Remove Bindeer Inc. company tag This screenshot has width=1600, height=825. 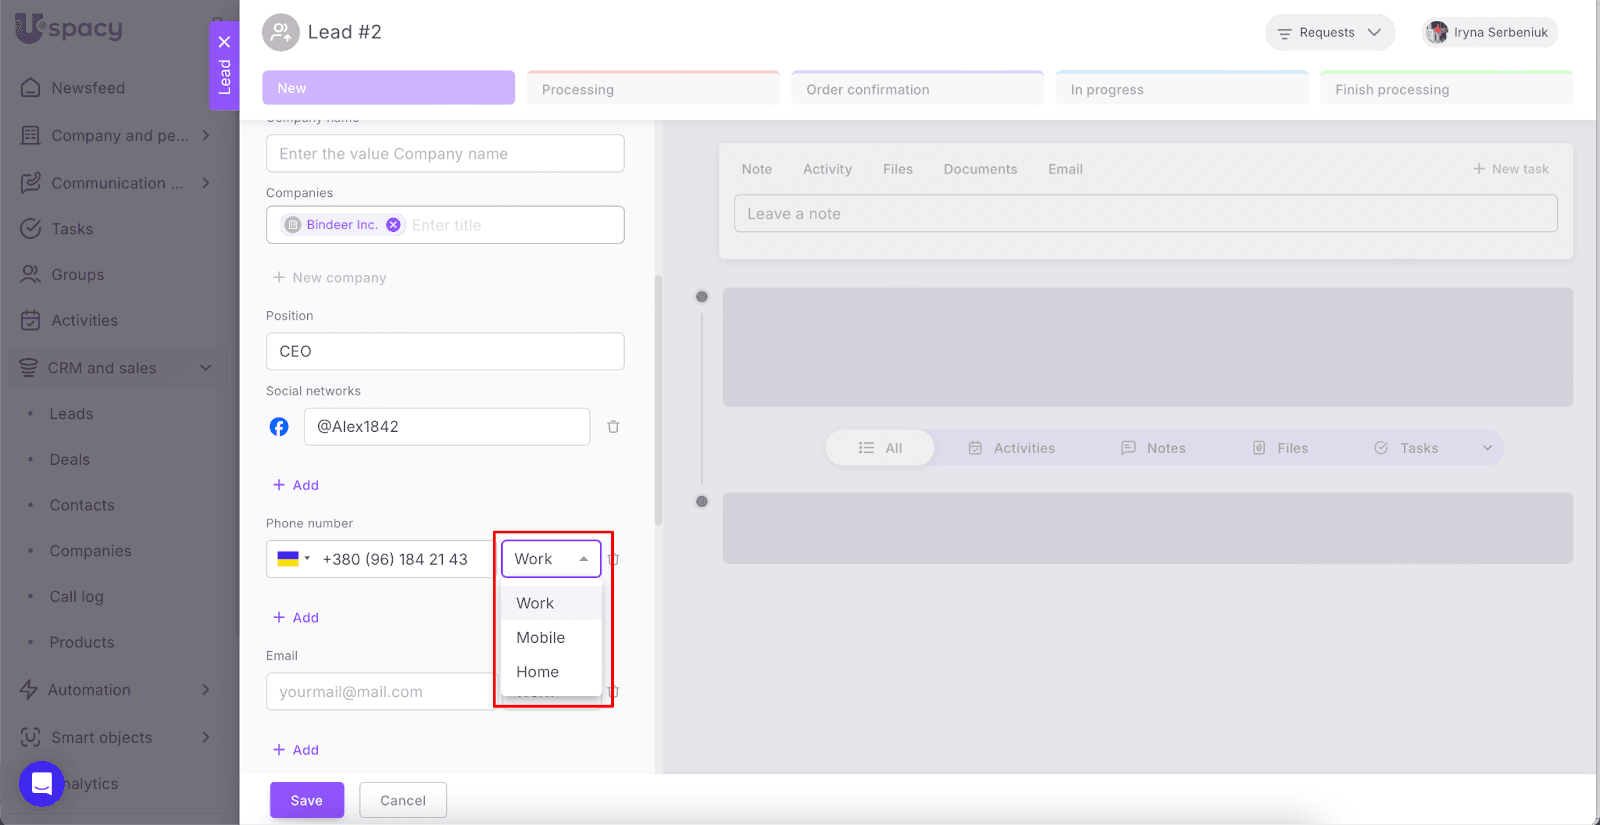pos(394,225)
